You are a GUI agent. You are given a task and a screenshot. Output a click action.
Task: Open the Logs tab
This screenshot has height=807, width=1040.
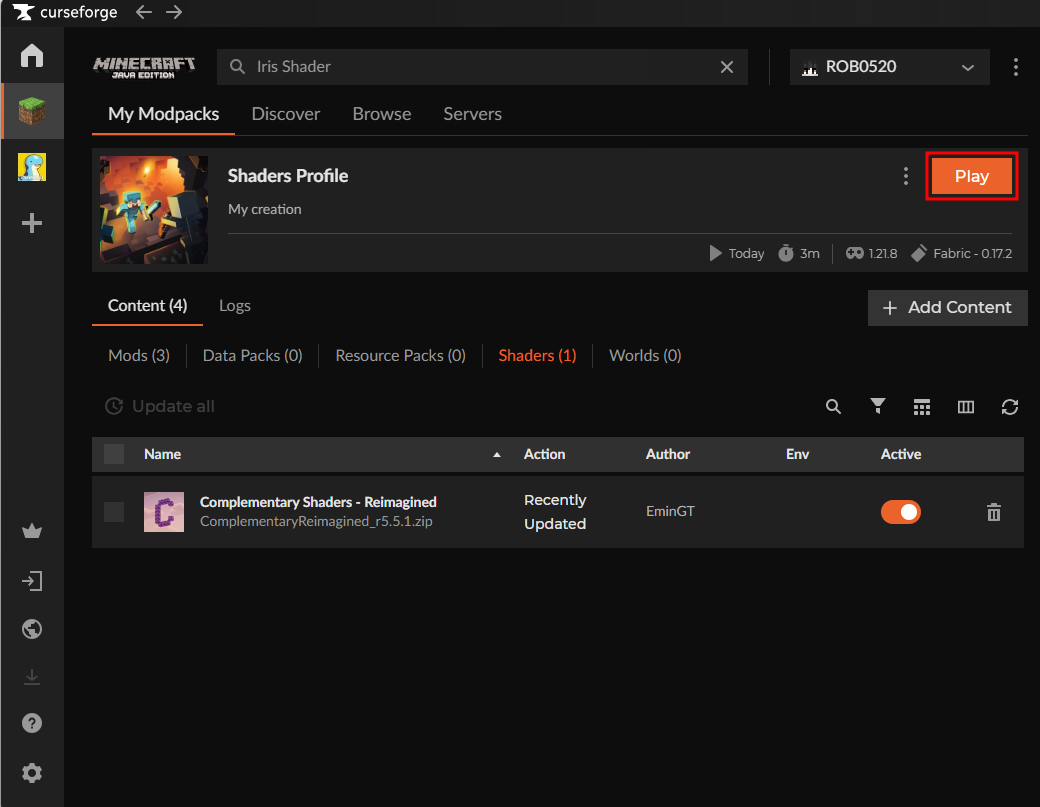[x=235, y=306]
